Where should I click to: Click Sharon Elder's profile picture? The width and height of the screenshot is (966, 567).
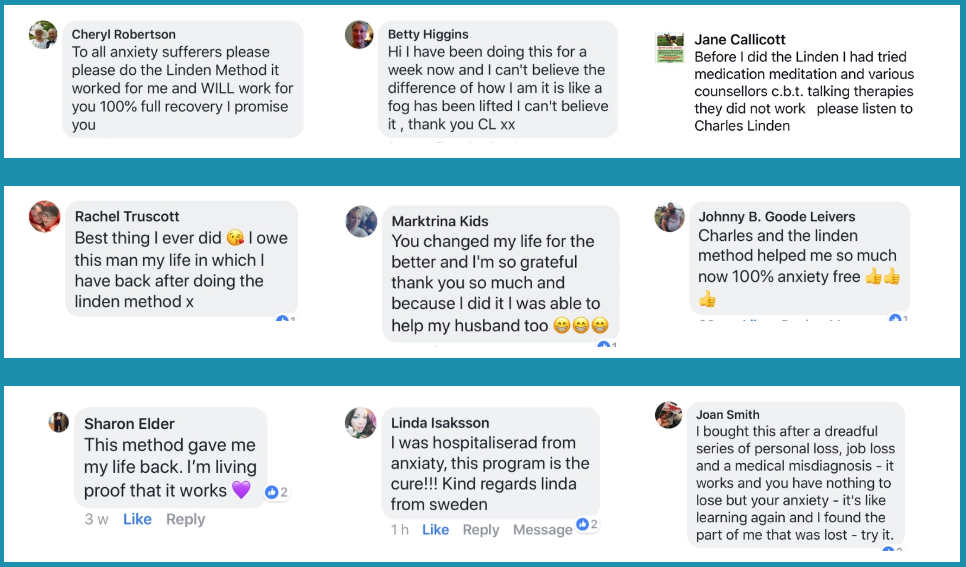click(59, 422)
